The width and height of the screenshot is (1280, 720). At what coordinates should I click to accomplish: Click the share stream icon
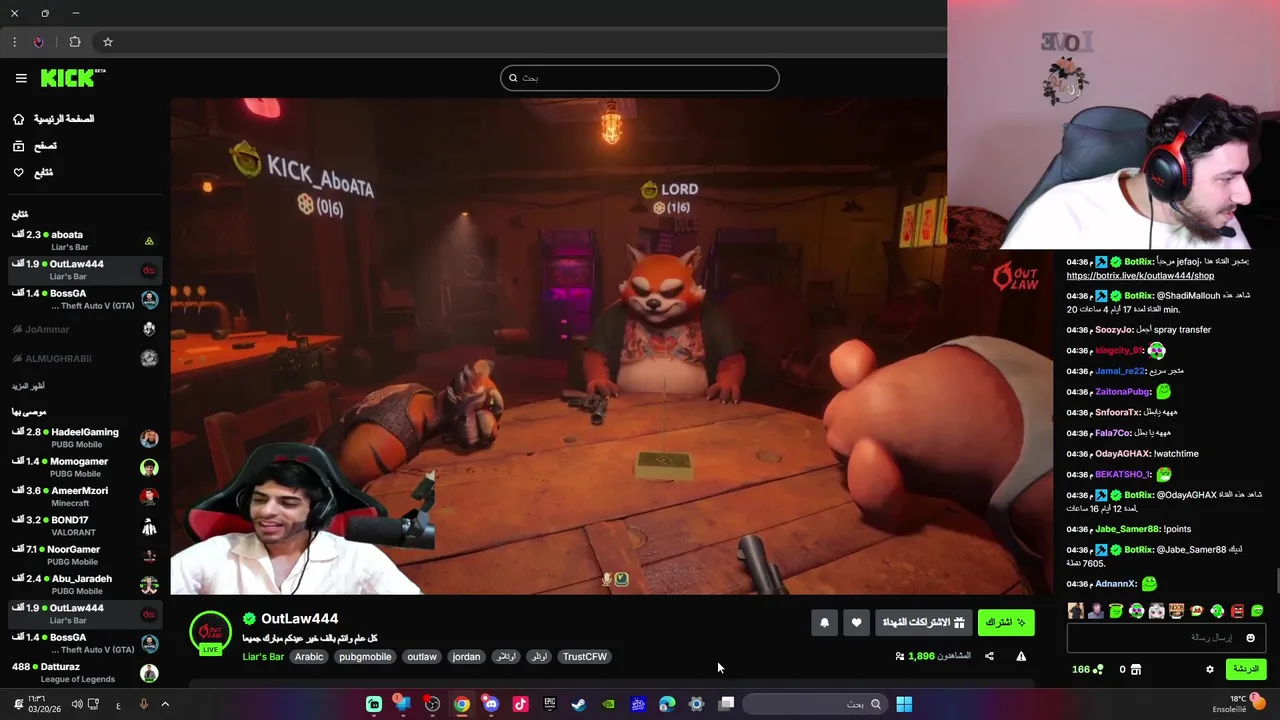click(x=989, y=656)
